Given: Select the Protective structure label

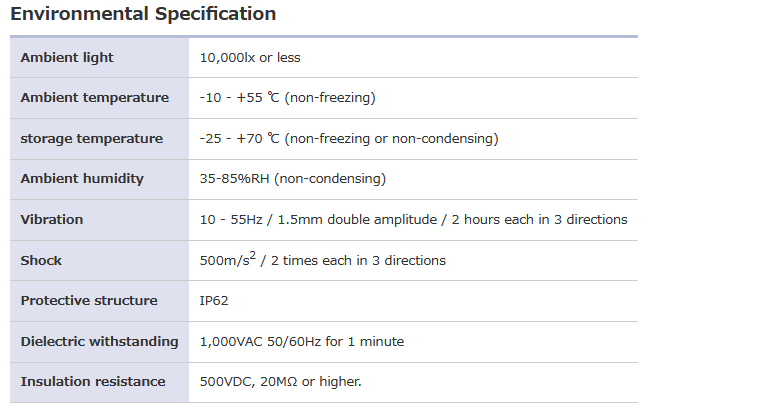Looking at the screenshot, I should click(x=89, y=300).
